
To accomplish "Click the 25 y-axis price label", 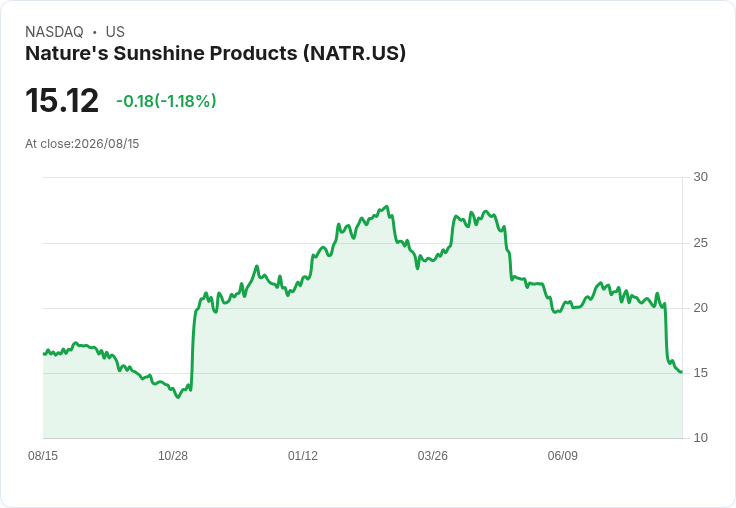I will point(700,243).
